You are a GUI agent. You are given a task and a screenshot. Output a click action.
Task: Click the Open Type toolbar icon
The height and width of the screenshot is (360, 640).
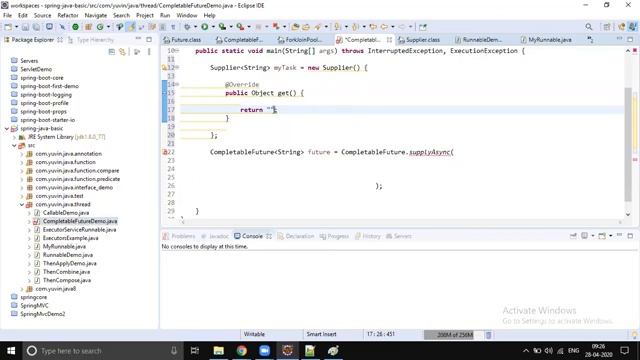pyautogui.click(x=295, y=27)
